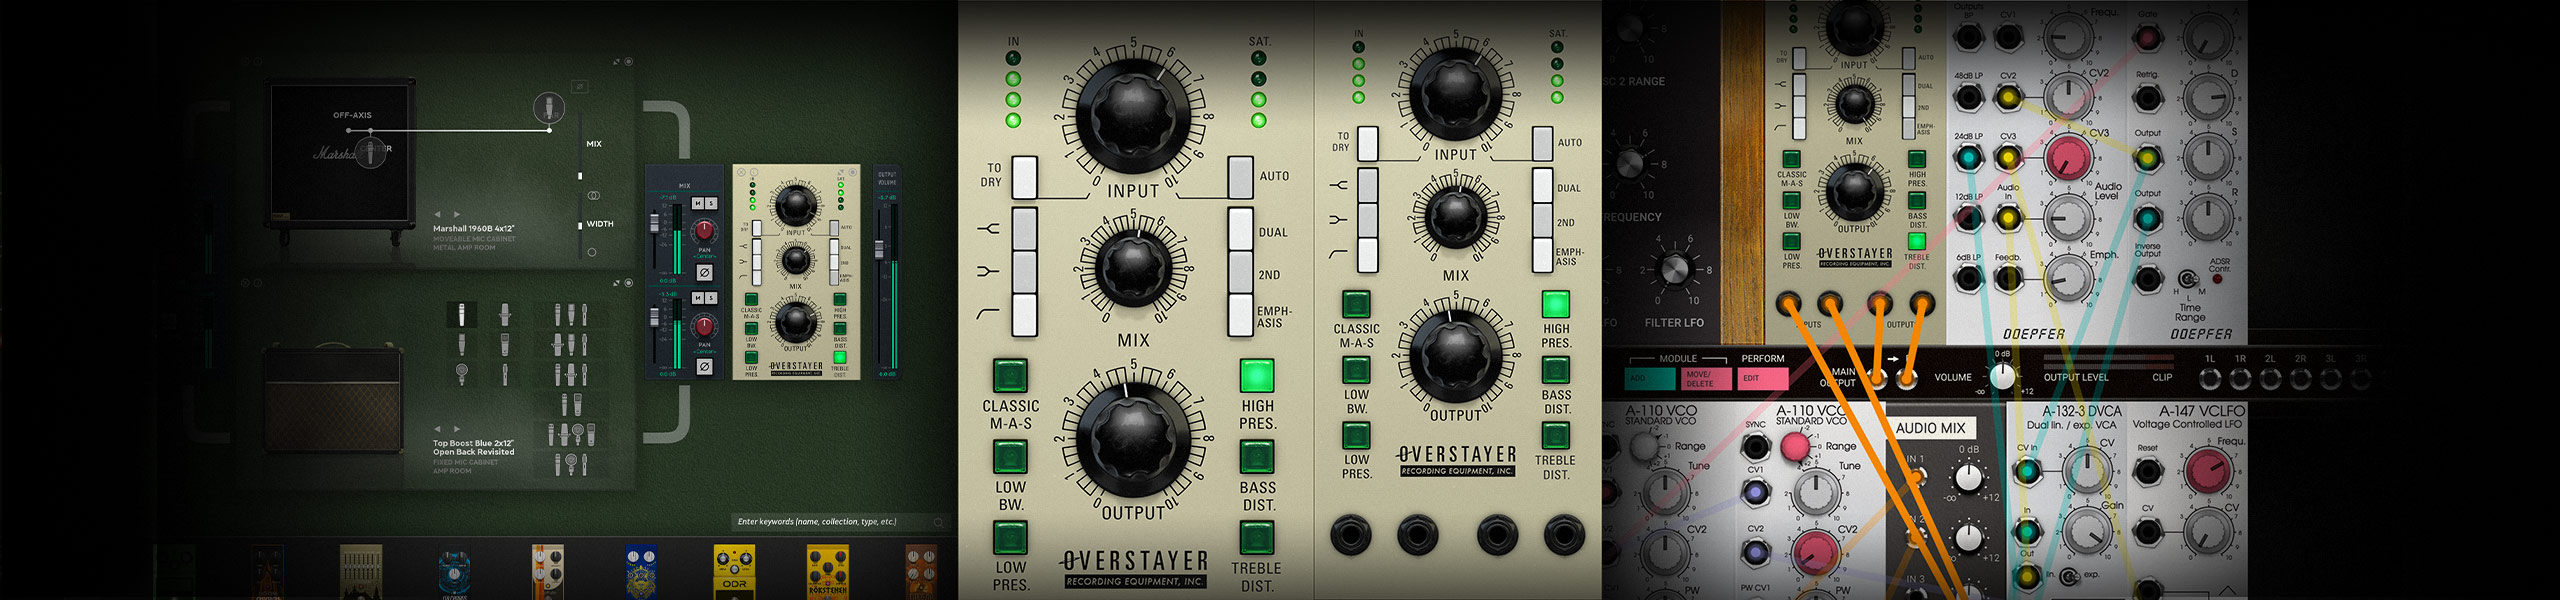Image resolution: width=2560 pixels, height=600 pixels.
Task: Click the 1L output jack
Action: [2210, 379]
